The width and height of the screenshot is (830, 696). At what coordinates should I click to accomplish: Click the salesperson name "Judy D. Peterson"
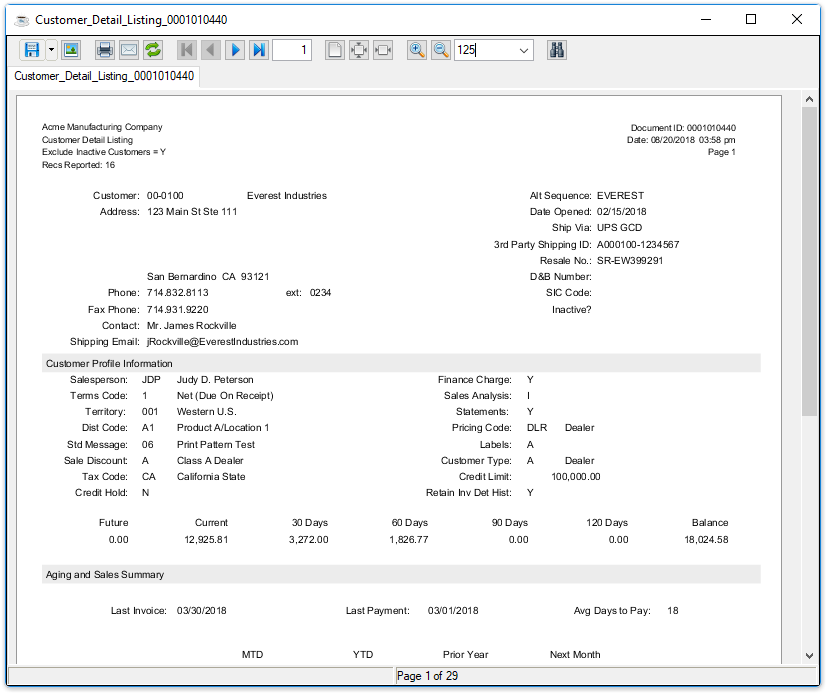pos(215,380)
